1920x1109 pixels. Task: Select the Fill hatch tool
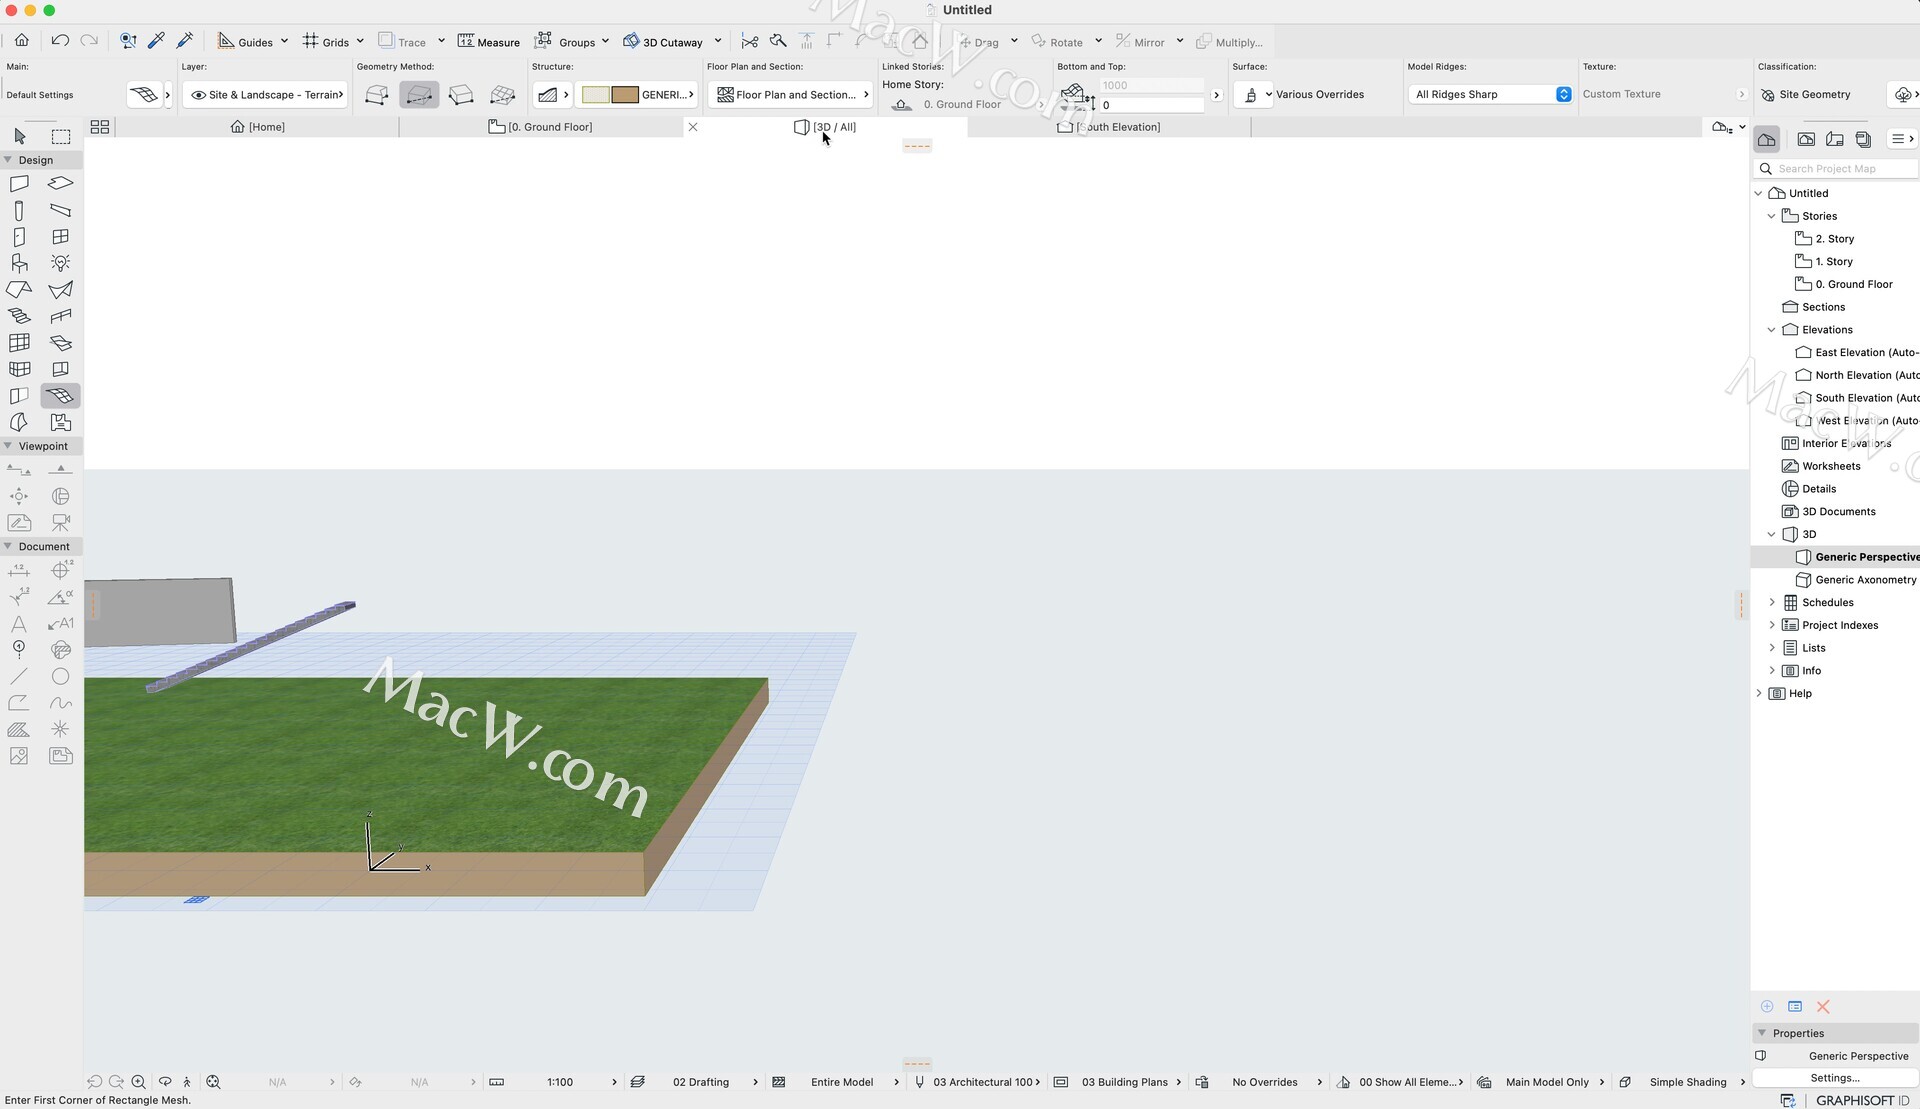point(19,729)
